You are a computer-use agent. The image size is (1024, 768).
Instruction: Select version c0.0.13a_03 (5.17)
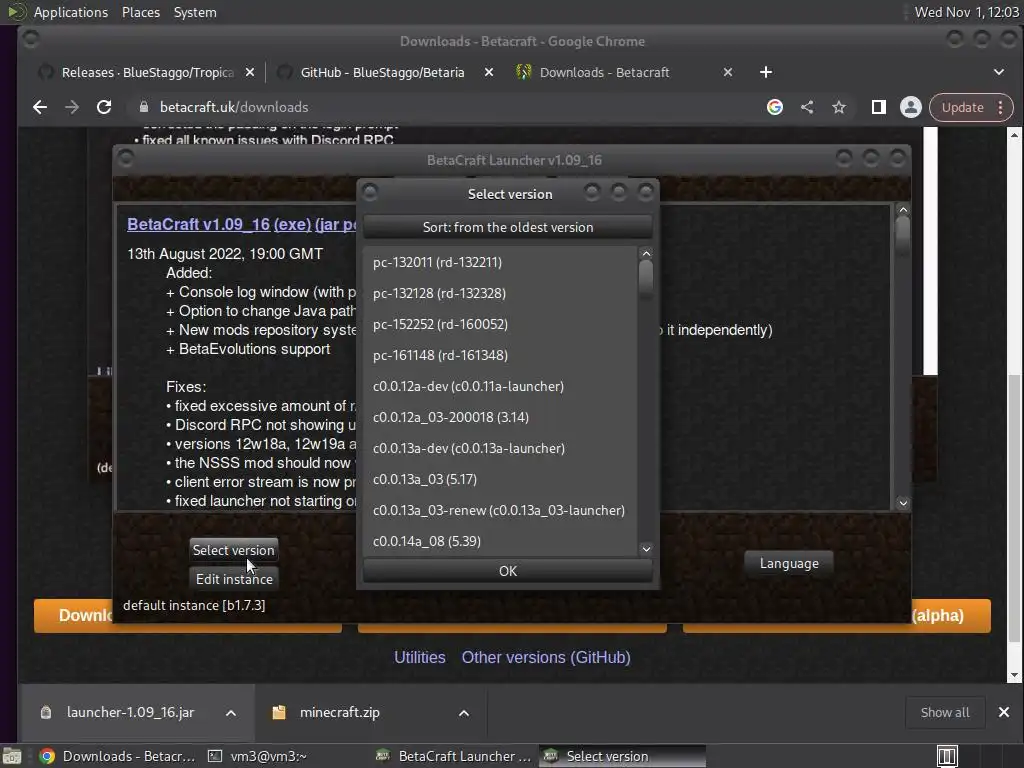point(499,479)
